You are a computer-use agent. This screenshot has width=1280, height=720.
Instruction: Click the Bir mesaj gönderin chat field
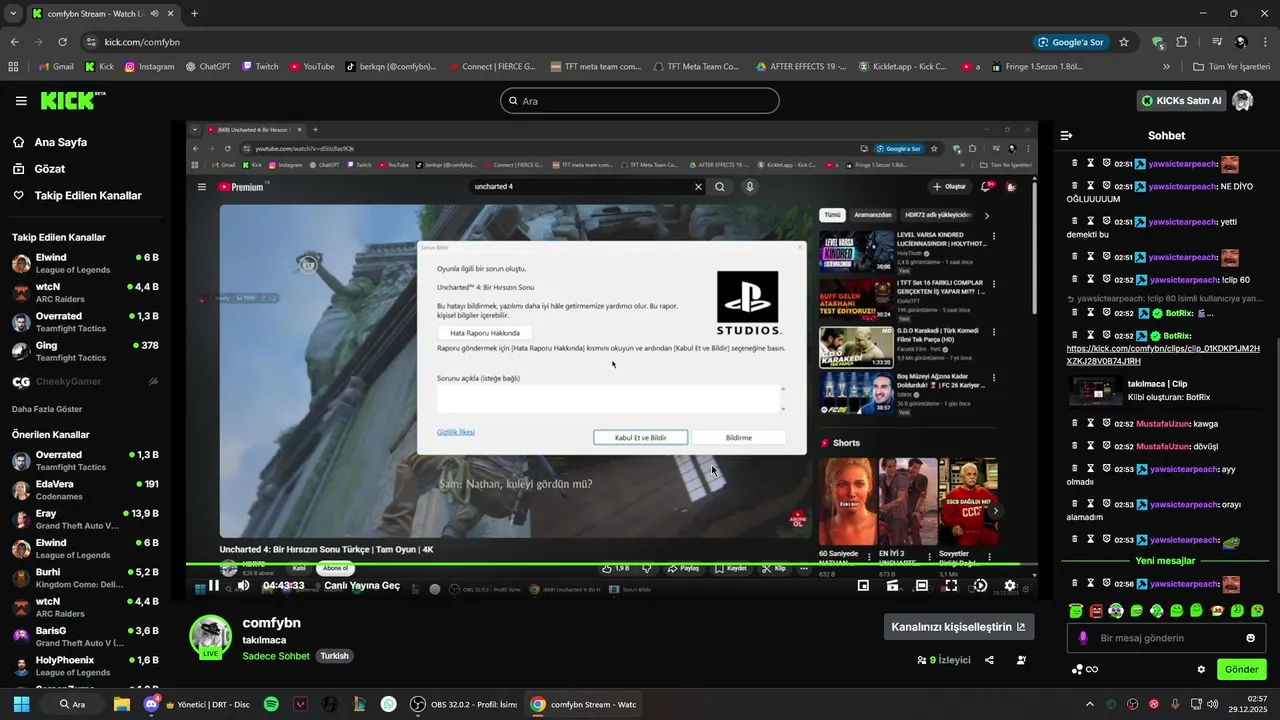tap(1165, 638)
